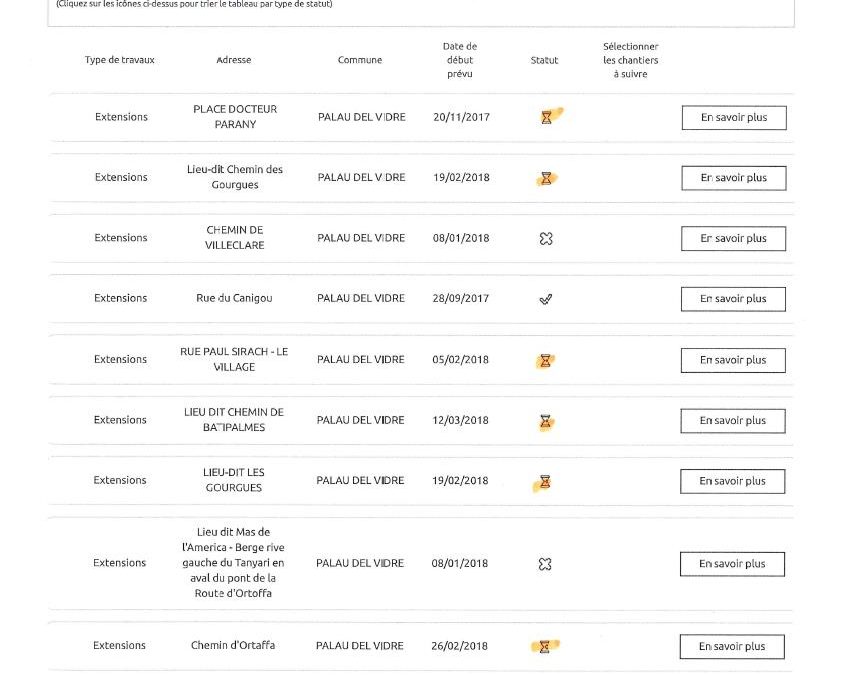Open 'En savoir plus' for Chemin d'Ortaffa

click(732, 647)
